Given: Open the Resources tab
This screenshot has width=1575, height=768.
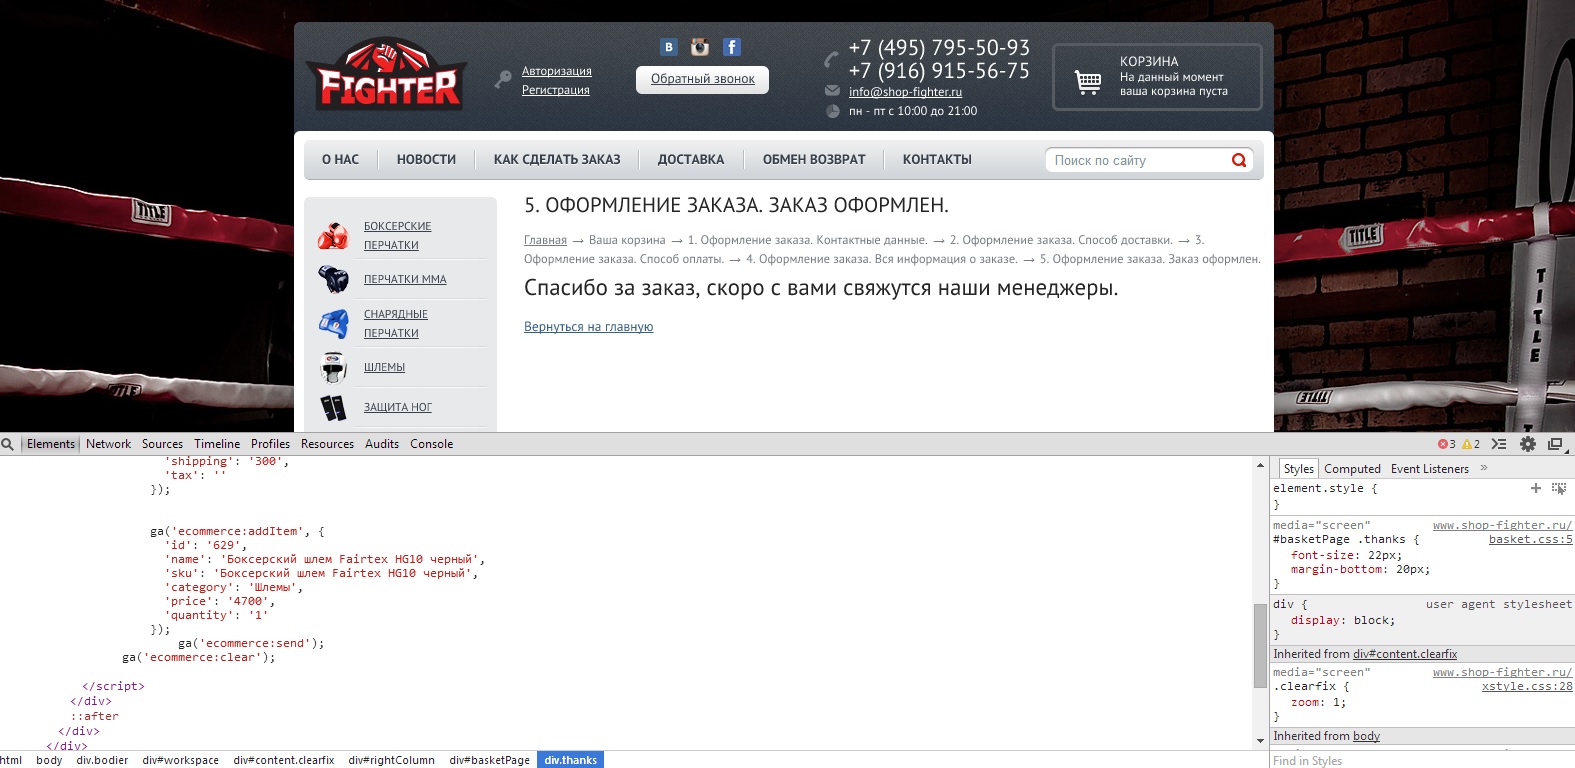Looking at the screenshot, I should [327, 444].
